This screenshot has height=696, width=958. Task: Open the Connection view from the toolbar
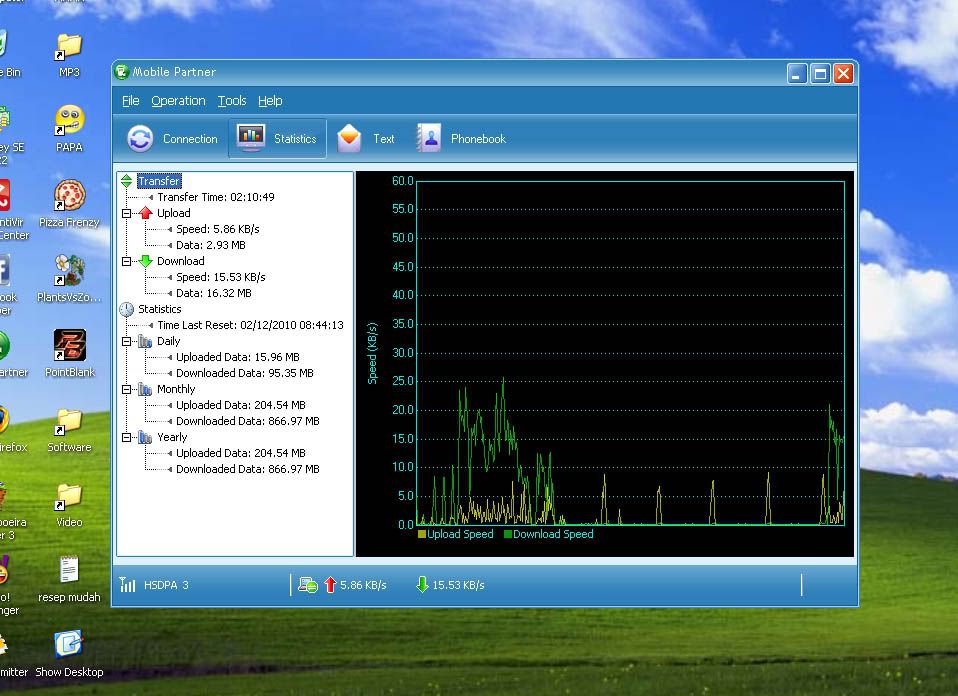[172, 139]
